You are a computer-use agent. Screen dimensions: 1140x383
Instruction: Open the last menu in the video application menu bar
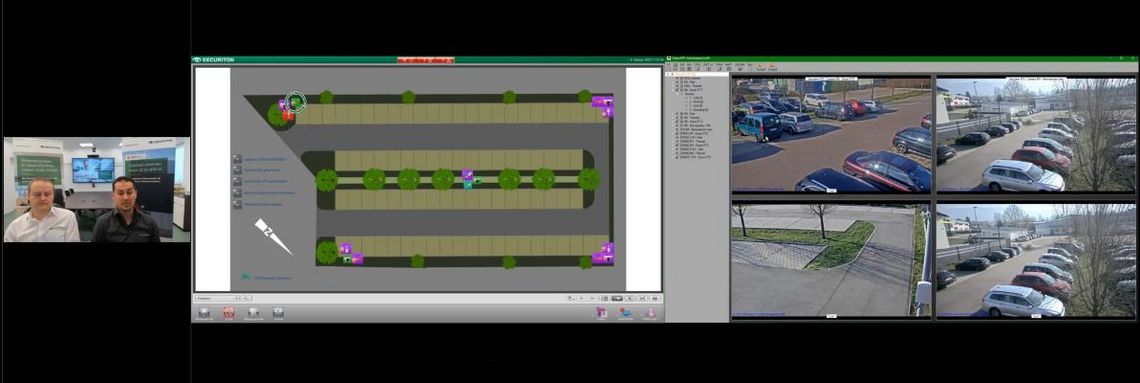750,64
